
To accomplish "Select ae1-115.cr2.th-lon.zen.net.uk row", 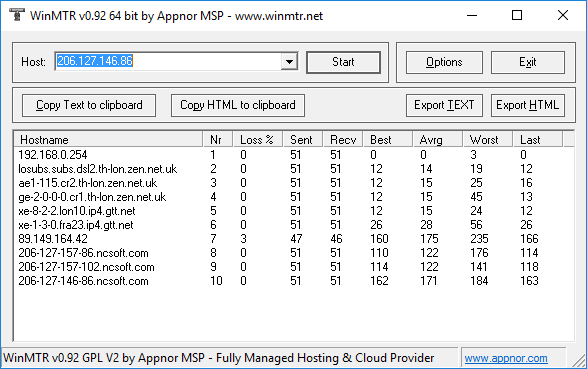I will [294, 183].
